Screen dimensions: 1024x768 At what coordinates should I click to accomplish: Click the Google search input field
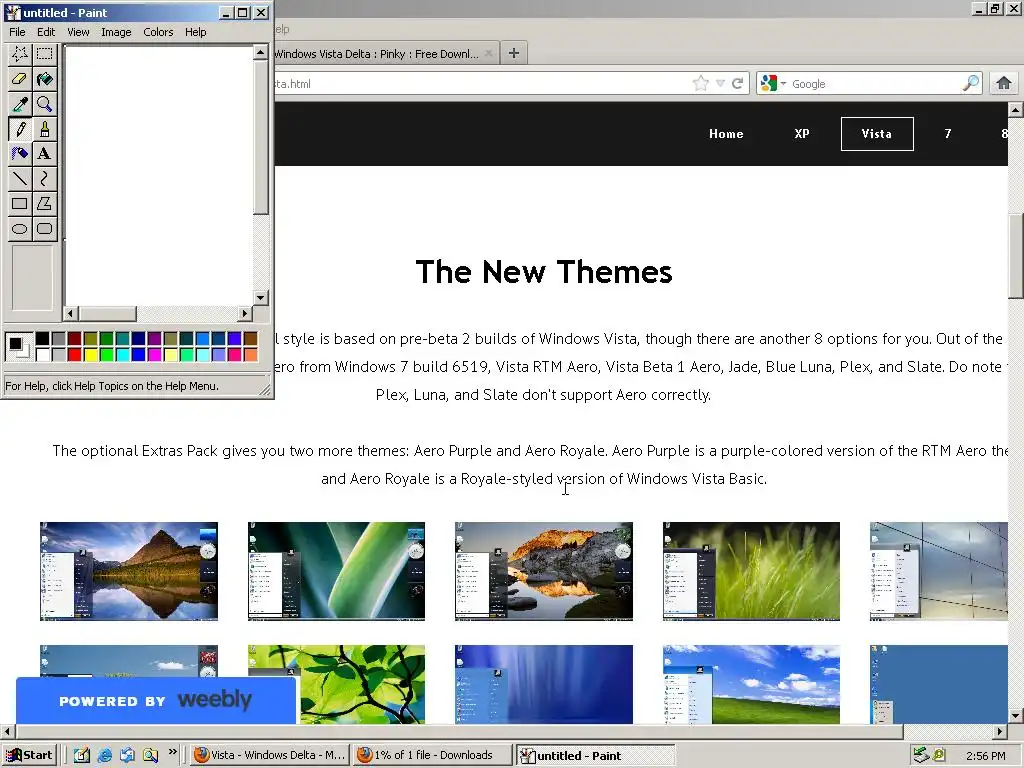(x=875, y=84)
